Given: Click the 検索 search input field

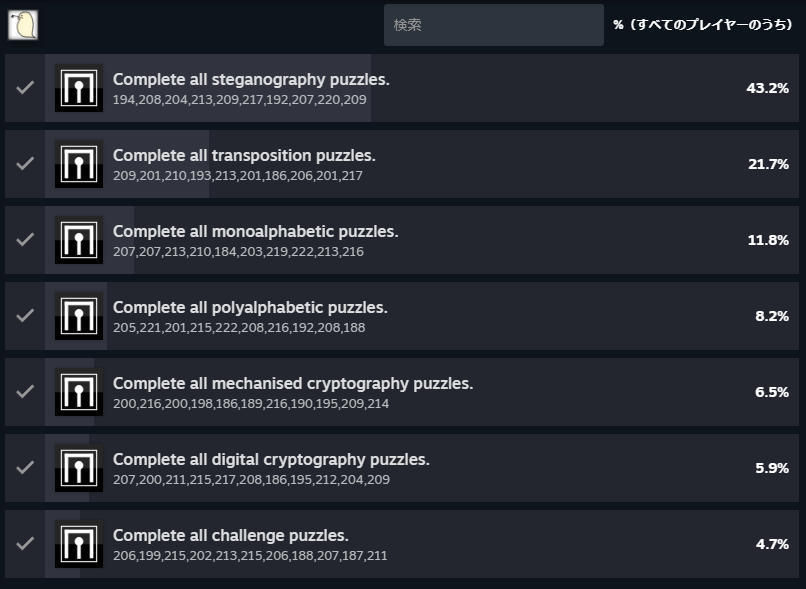Looking at the screenshot, I should pos(493,25).
